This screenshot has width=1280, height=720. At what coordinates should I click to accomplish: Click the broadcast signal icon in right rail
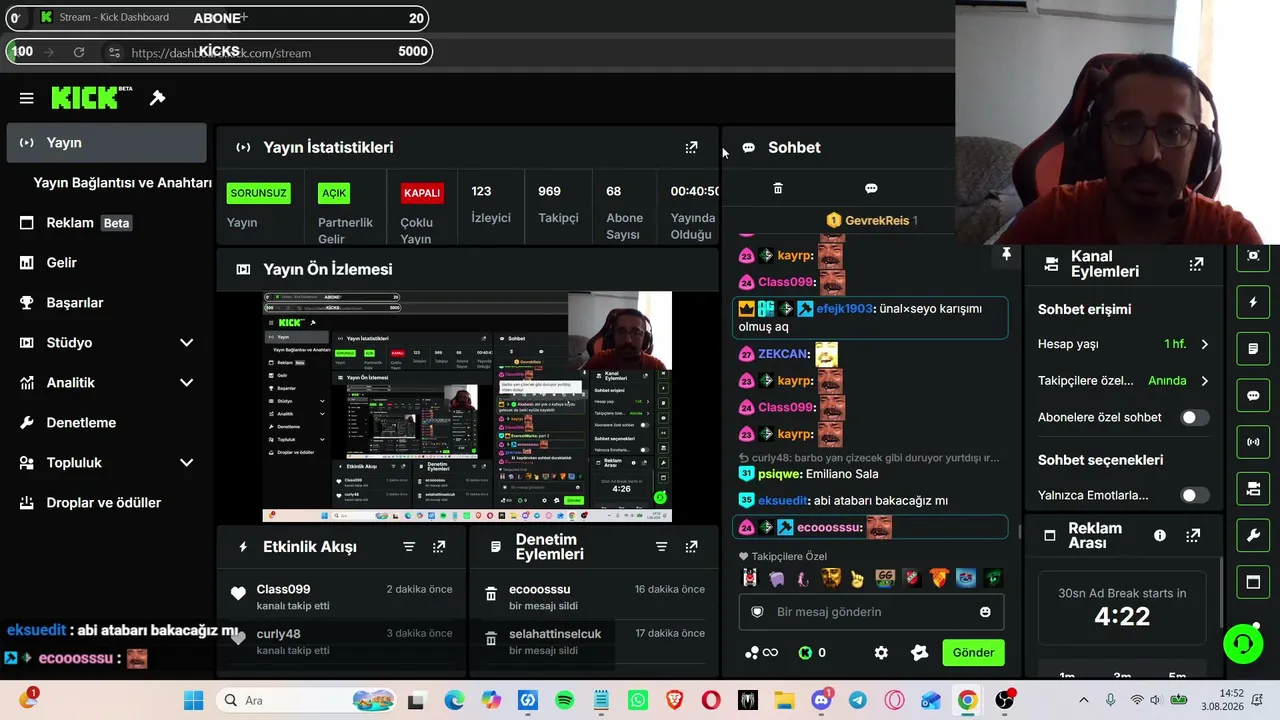coord(1253,442)
